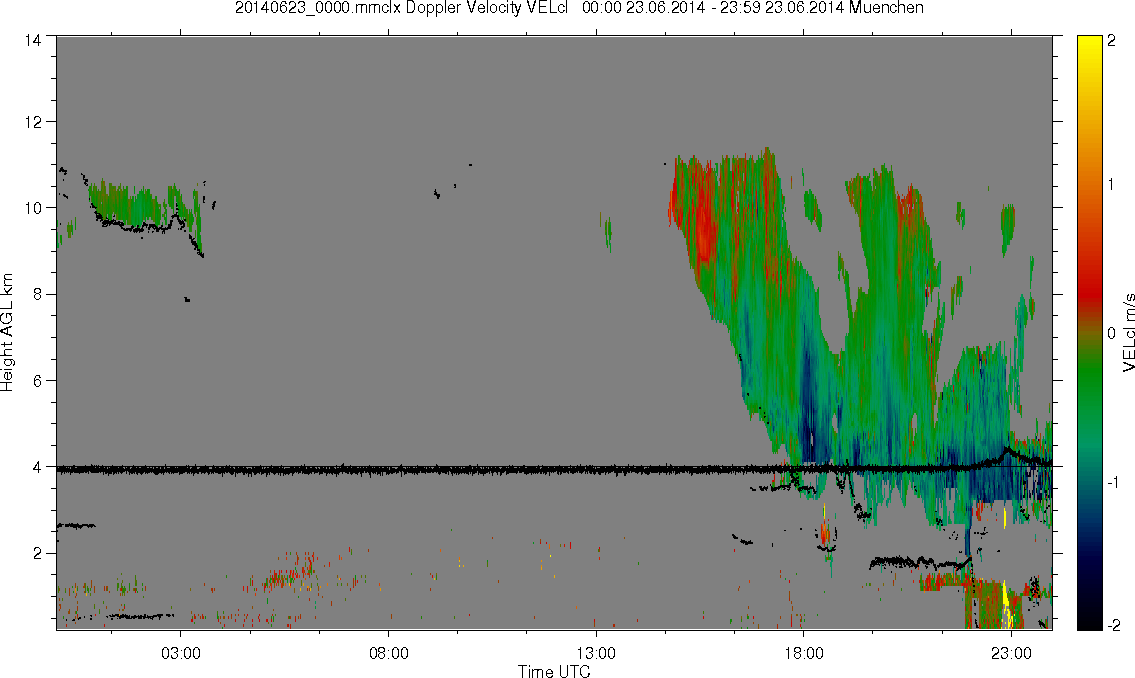Click the 4 km height tick label

(x=36, y=467)
